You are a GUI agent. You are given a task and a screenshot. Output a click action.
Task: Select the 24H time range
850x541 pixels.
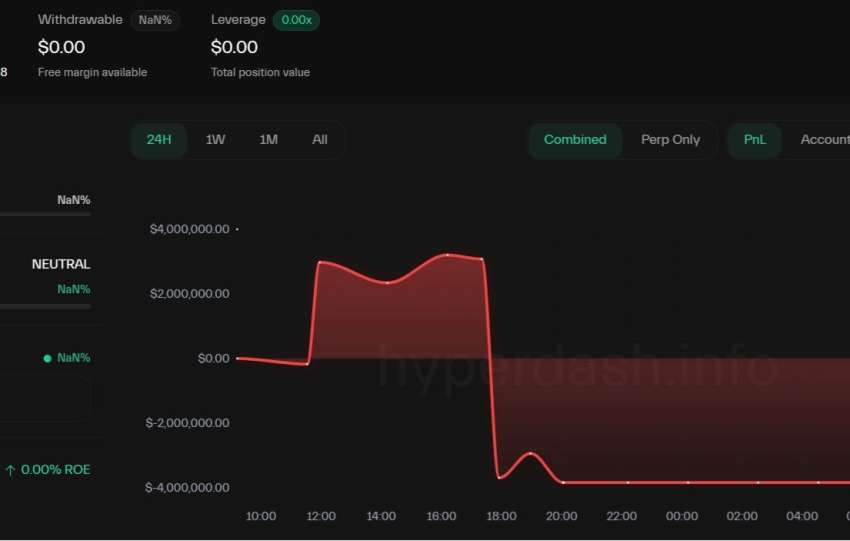point(159,140)
